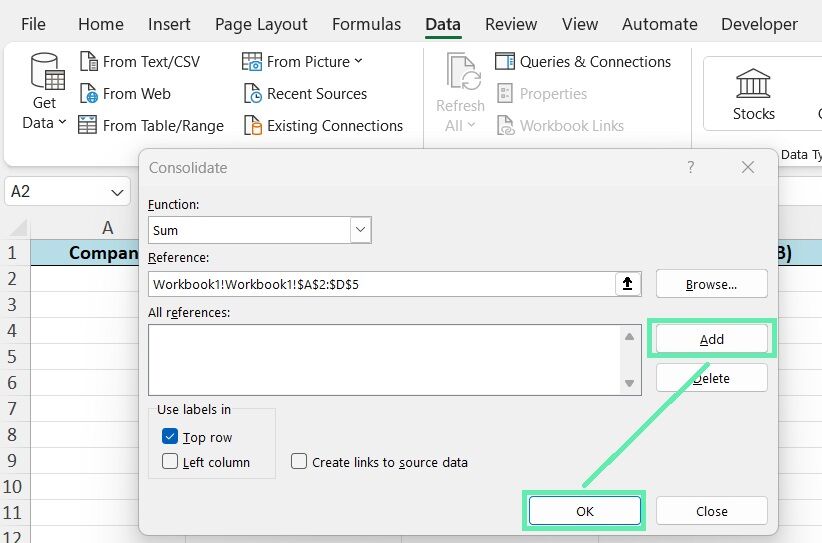The height and width of the screenshot is (543, 822).
Task: Click the All references scroll down arrow
Action: [630, 383]
